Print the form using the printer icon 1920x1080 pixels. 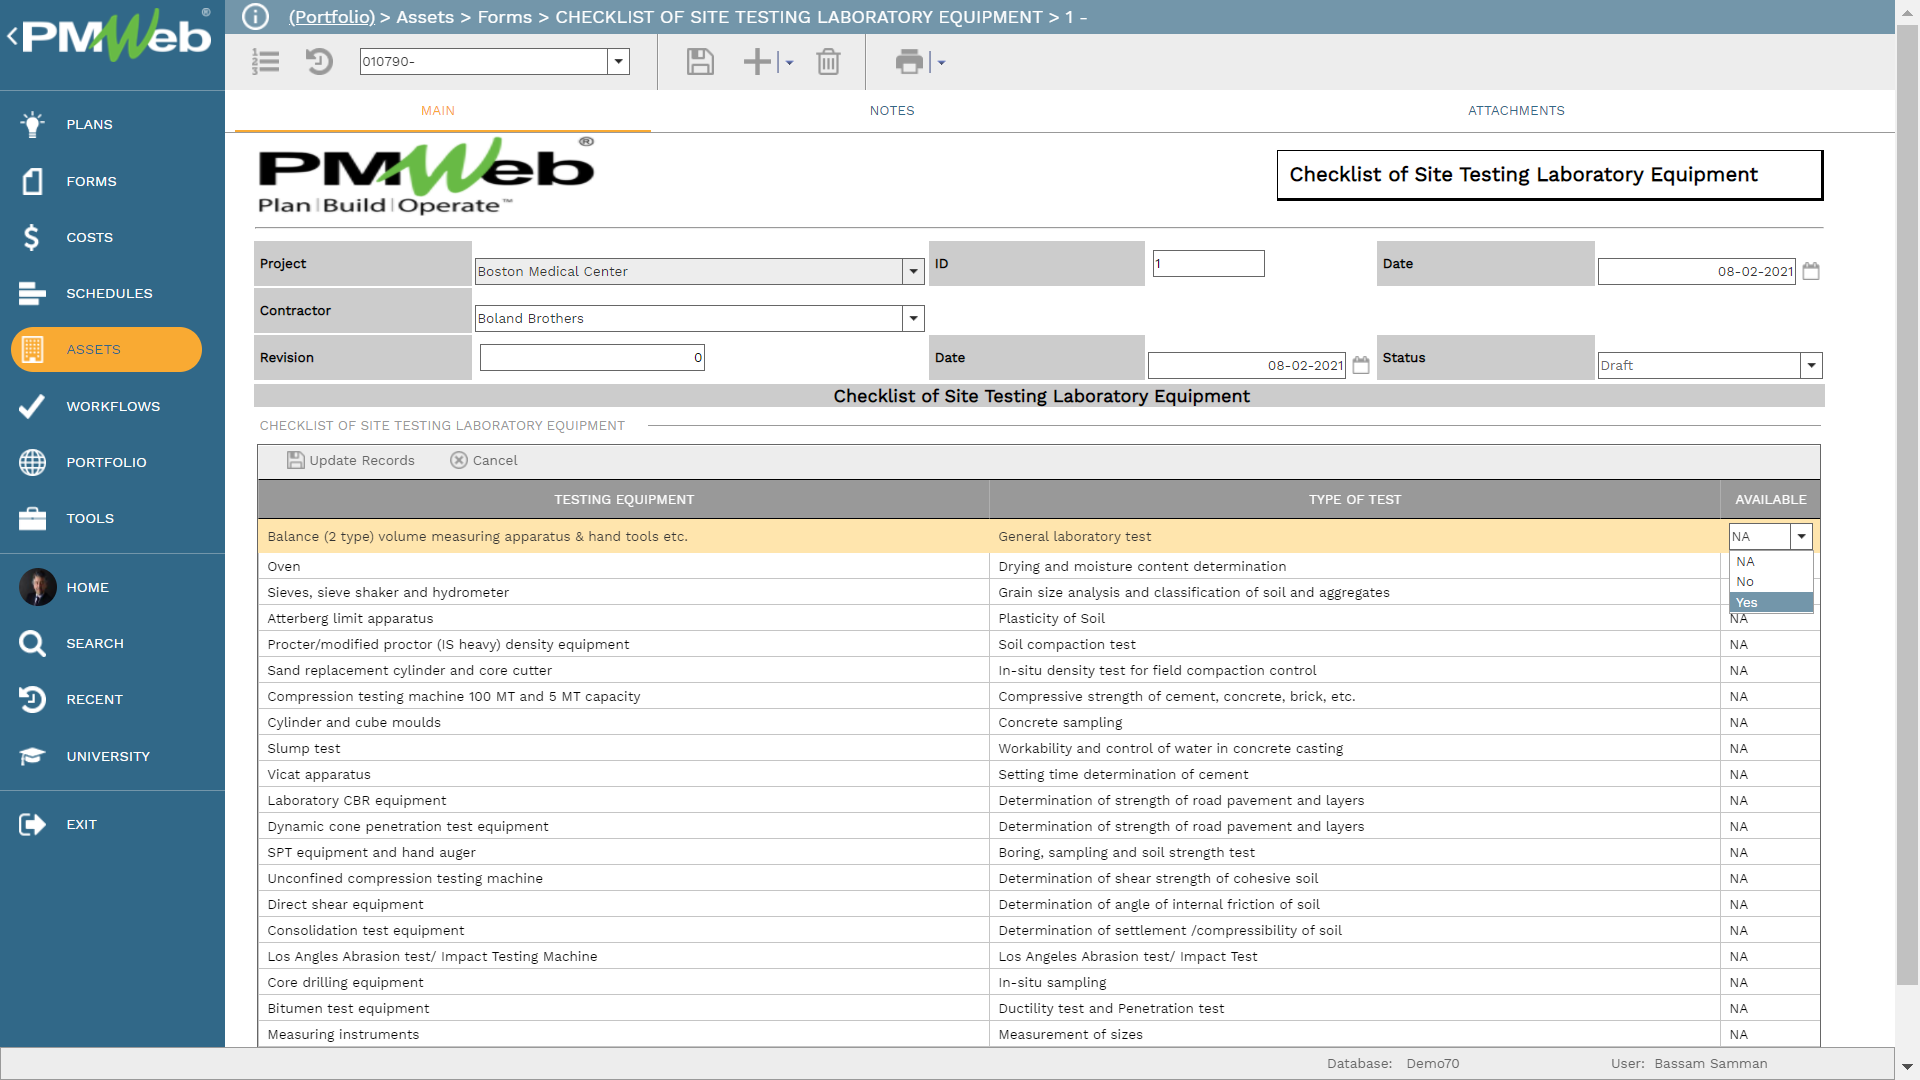point(909,62)
